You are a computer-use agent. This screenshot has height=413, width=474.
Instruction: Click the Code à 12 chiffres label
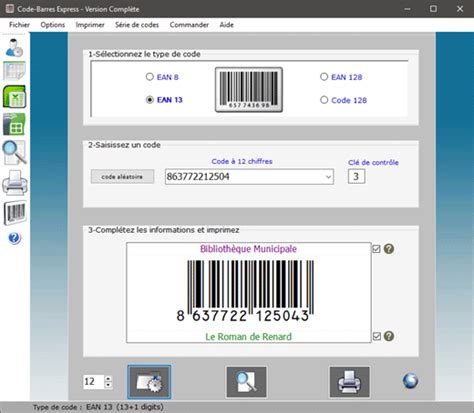tap(242, 161)
